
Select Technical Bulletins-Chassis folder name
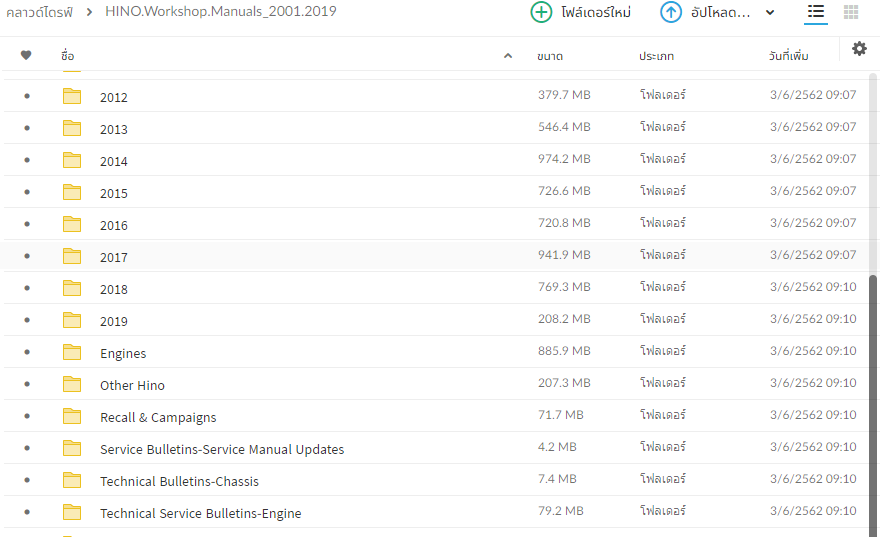179,481
